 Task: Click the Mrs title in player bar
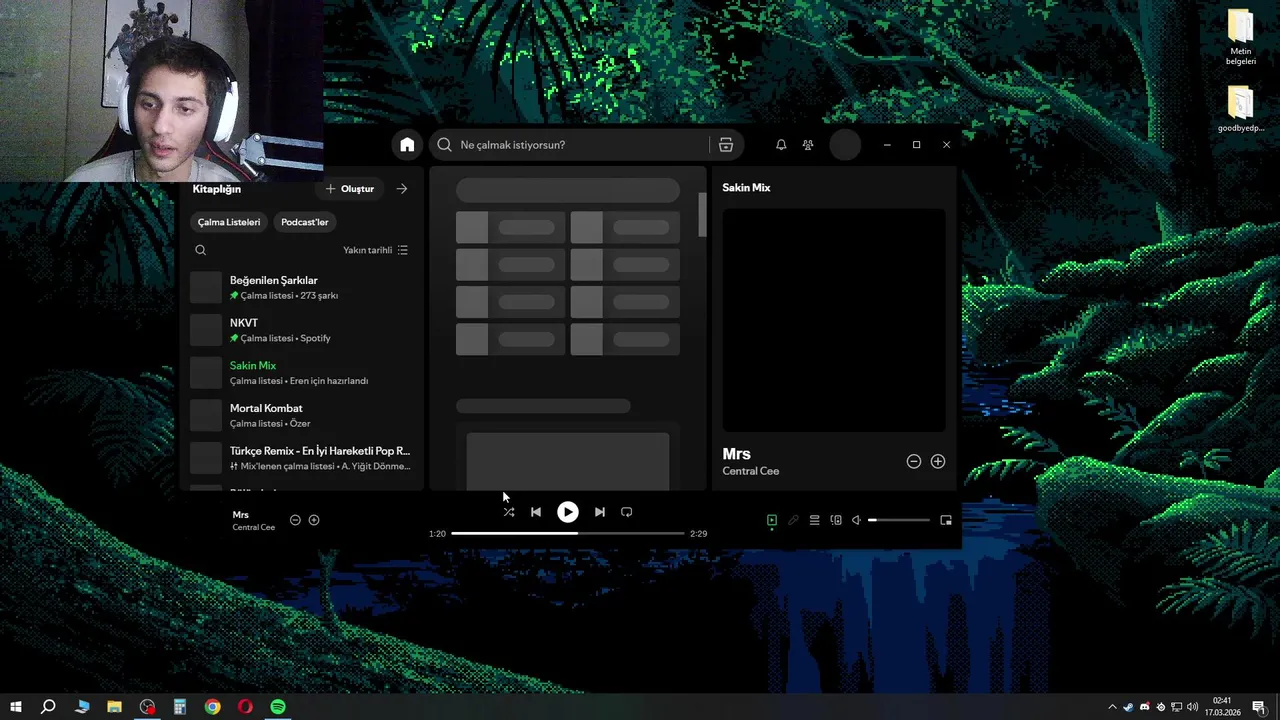[241, 515]
